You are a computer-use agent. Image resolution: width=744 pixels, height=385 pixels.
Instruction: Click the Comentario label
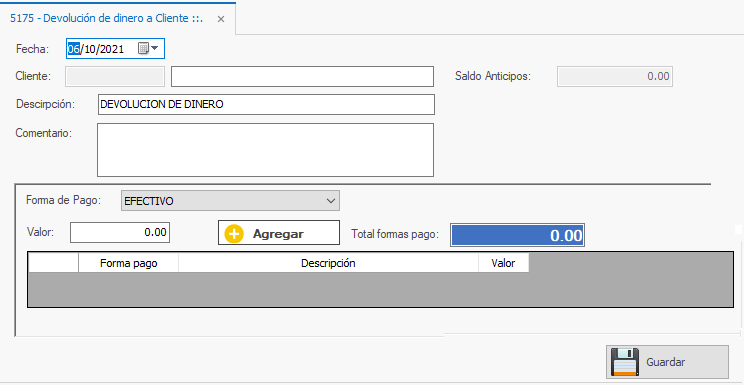pos(43,133)
